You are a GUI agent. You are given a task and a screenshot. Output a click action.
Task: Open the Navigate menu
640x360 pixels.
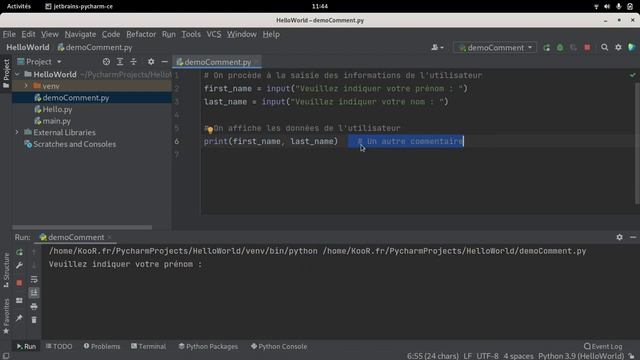pos(80,34)
